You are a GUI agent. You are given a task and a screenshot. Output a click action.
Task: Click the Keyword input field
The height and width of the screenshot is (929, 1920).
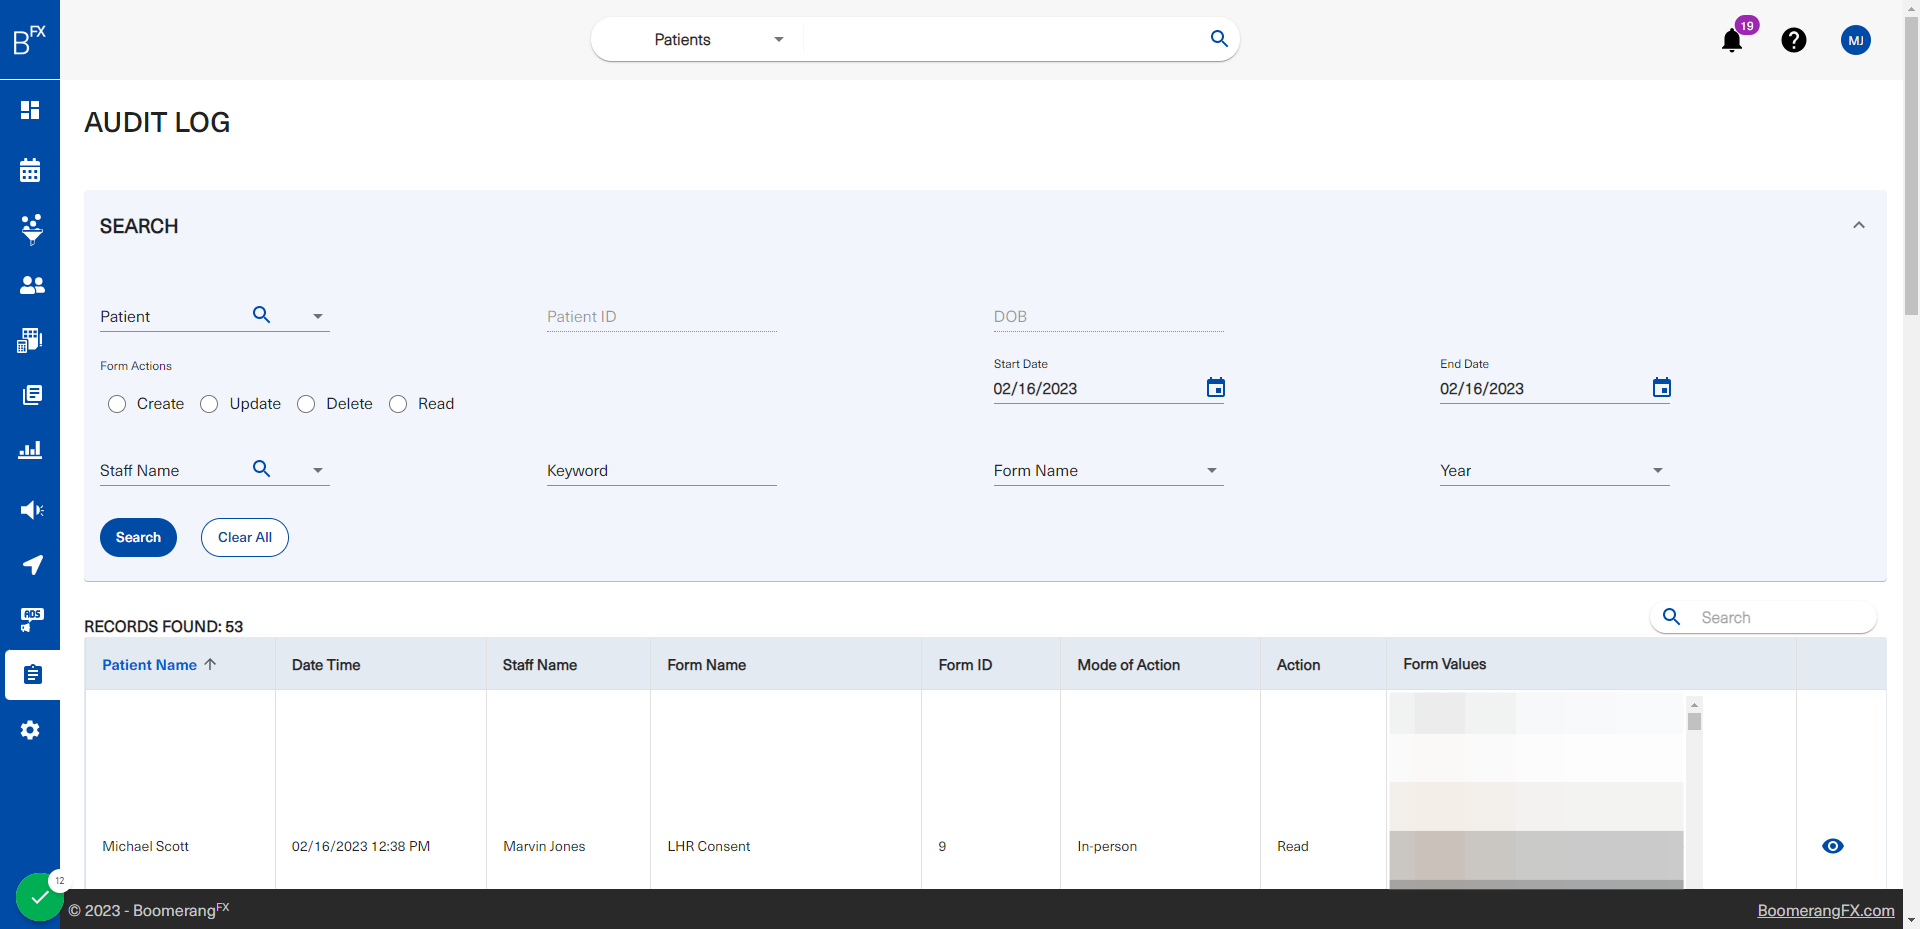pos(662,471)
